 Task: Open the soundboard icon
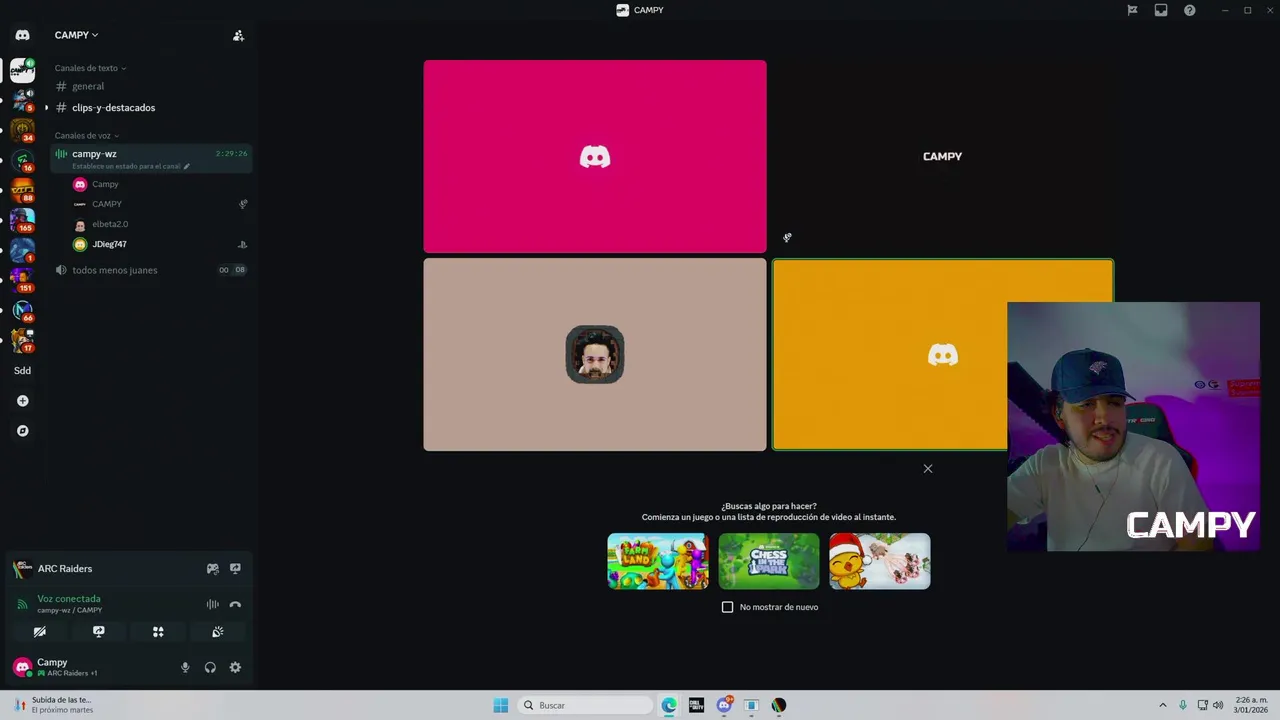pos(217,632)
